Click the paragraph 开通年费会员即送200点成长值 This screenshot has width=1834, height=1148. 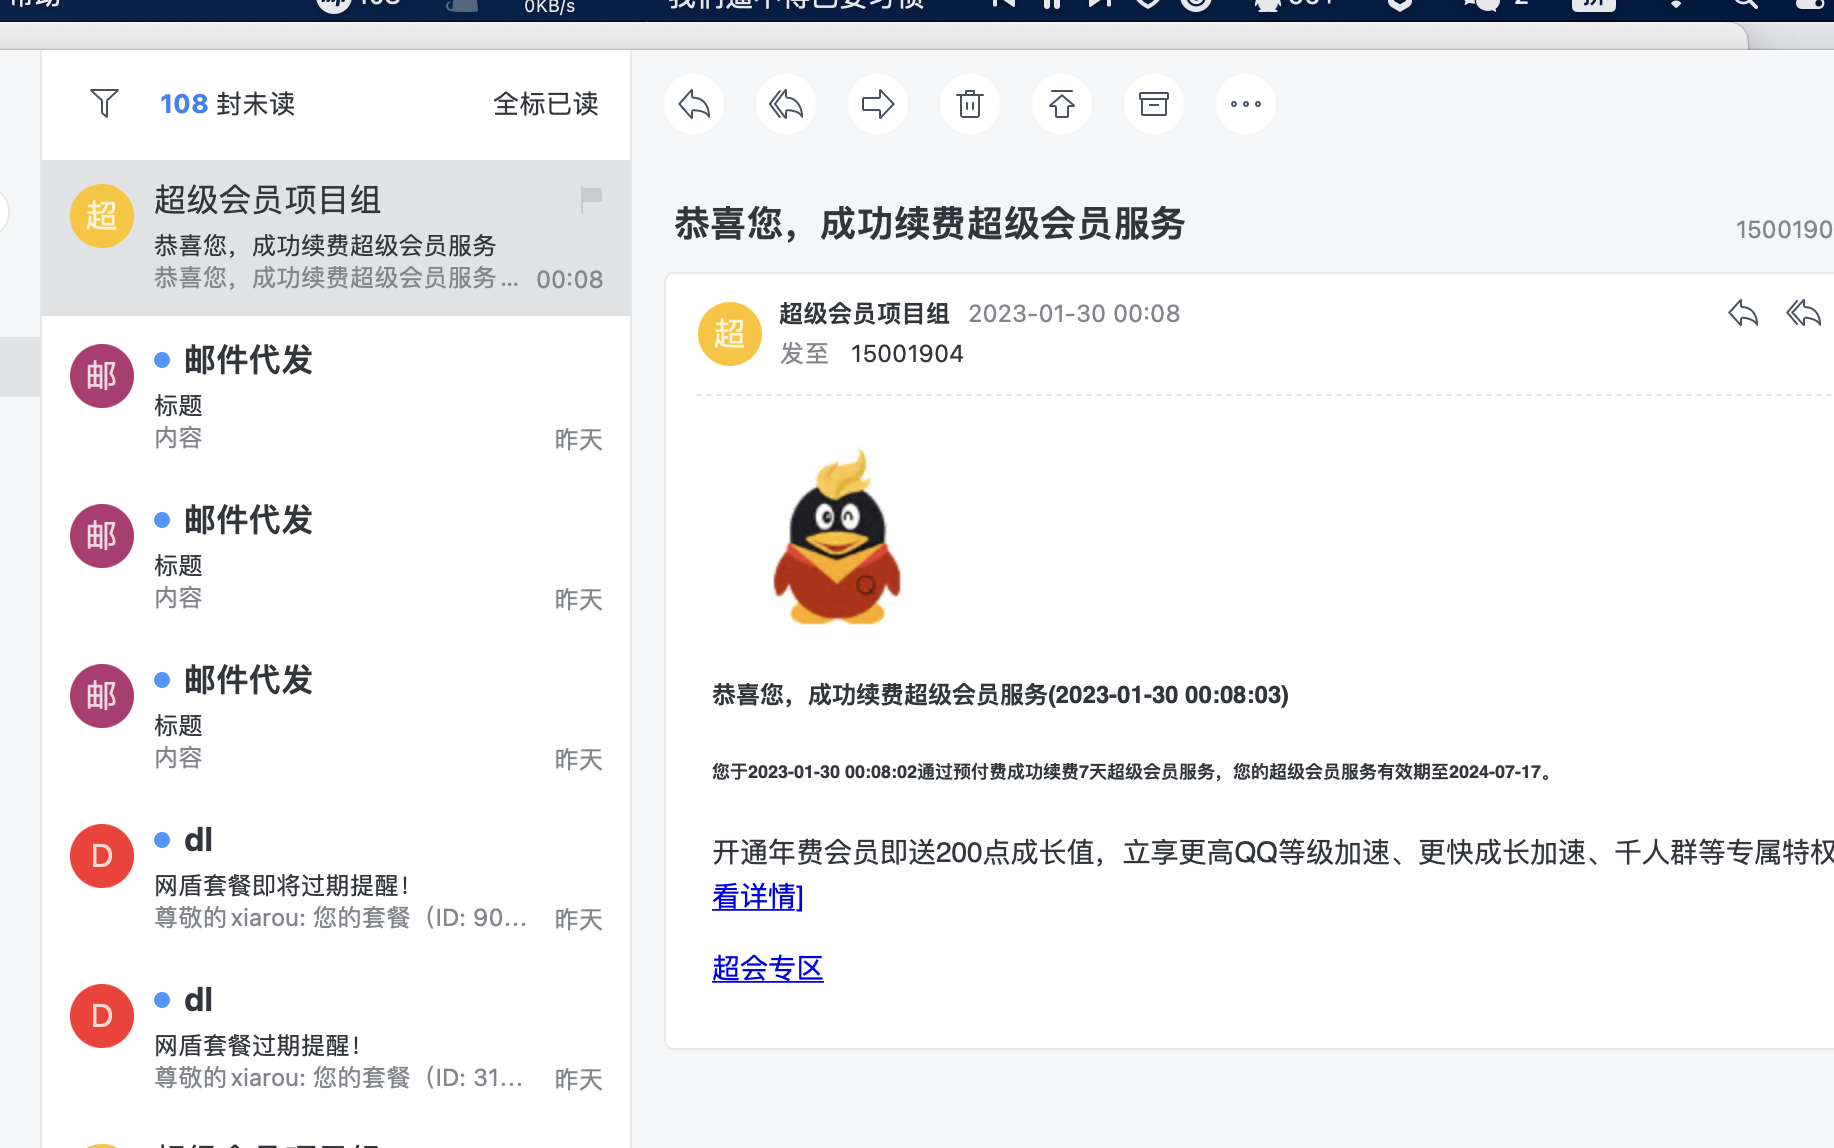click(1273, 852)
